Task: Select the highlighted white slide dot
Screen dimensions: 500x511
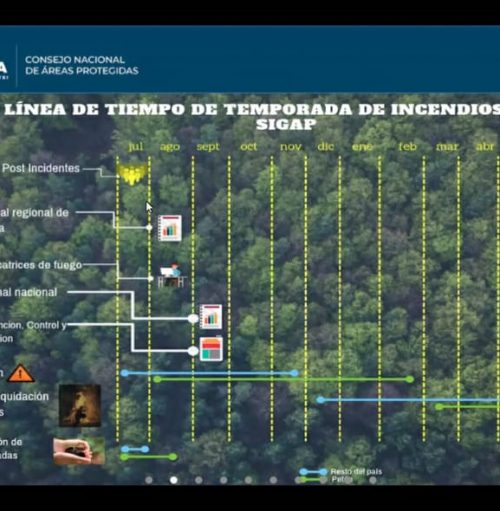Action: (x=174, y=480)
